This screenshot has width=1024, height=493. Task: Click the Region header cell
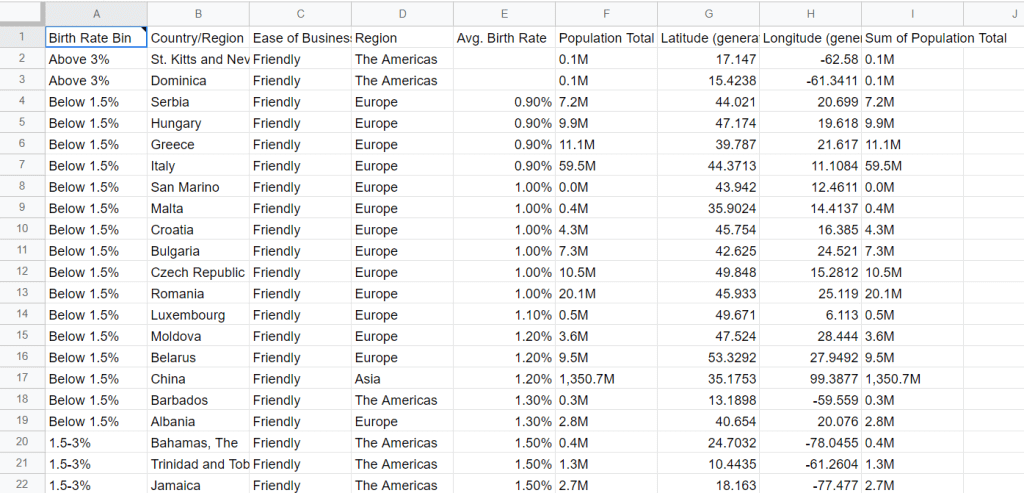click(x=402, y=38)
